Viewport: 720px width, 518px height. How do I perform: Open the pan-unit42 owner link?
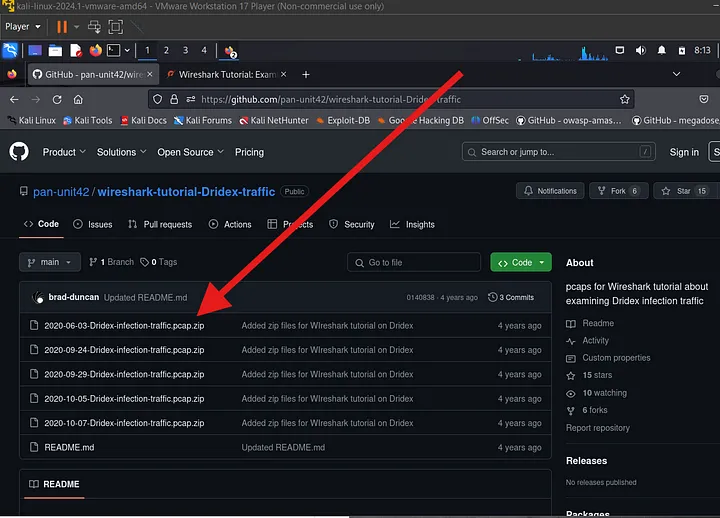[61, 191]
